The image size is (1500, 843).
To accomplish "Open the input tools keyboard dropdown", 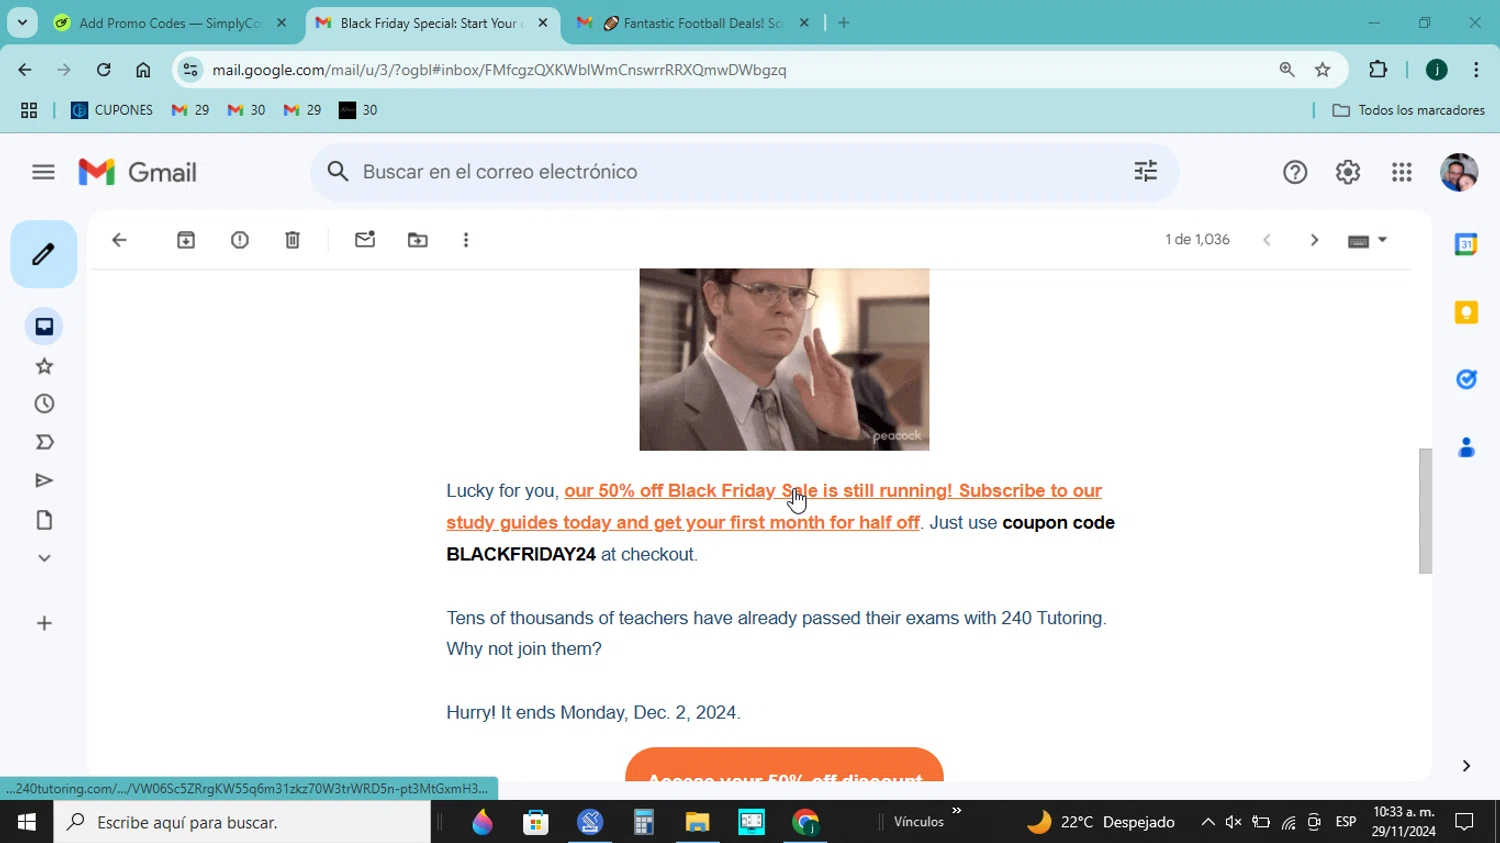I will coord(1368,240).
